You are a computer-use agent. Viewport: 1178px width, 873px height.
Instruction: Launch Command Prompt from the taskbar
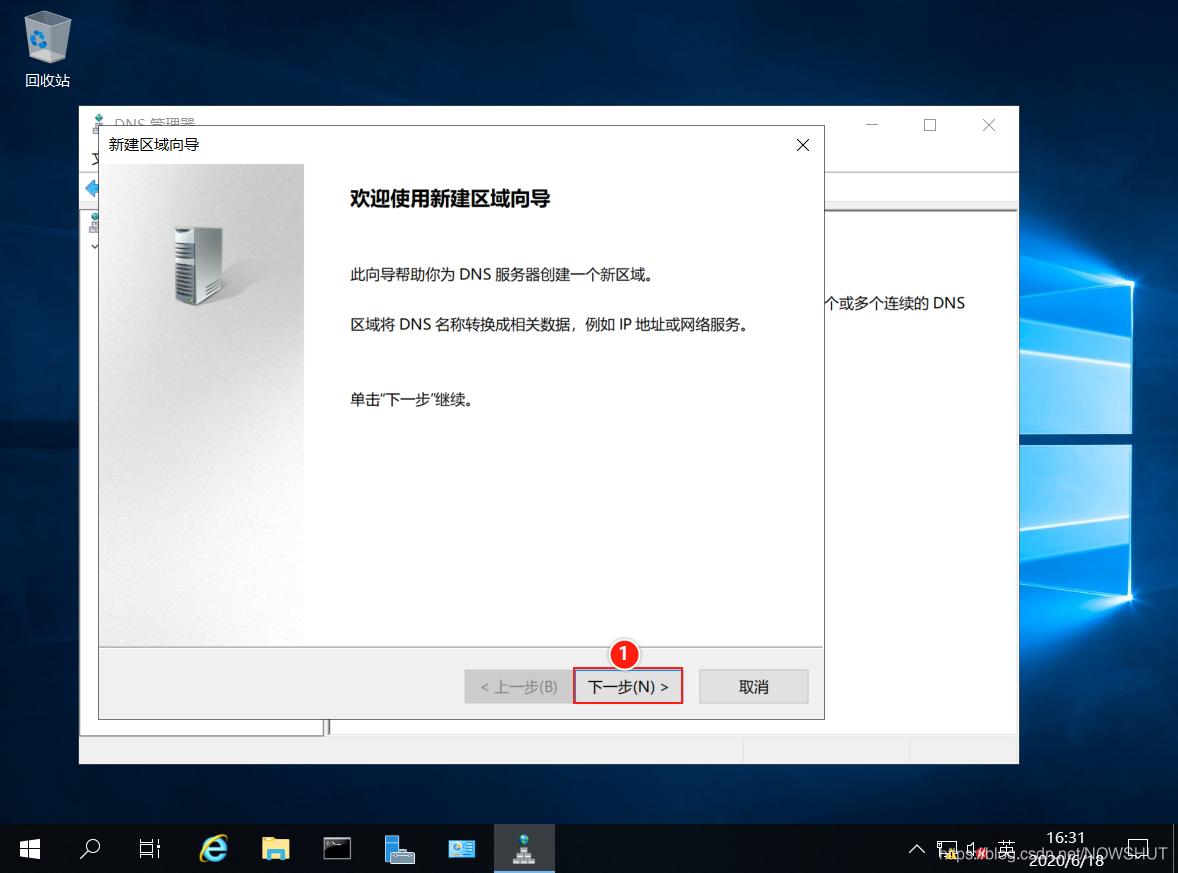click(337, 848)
